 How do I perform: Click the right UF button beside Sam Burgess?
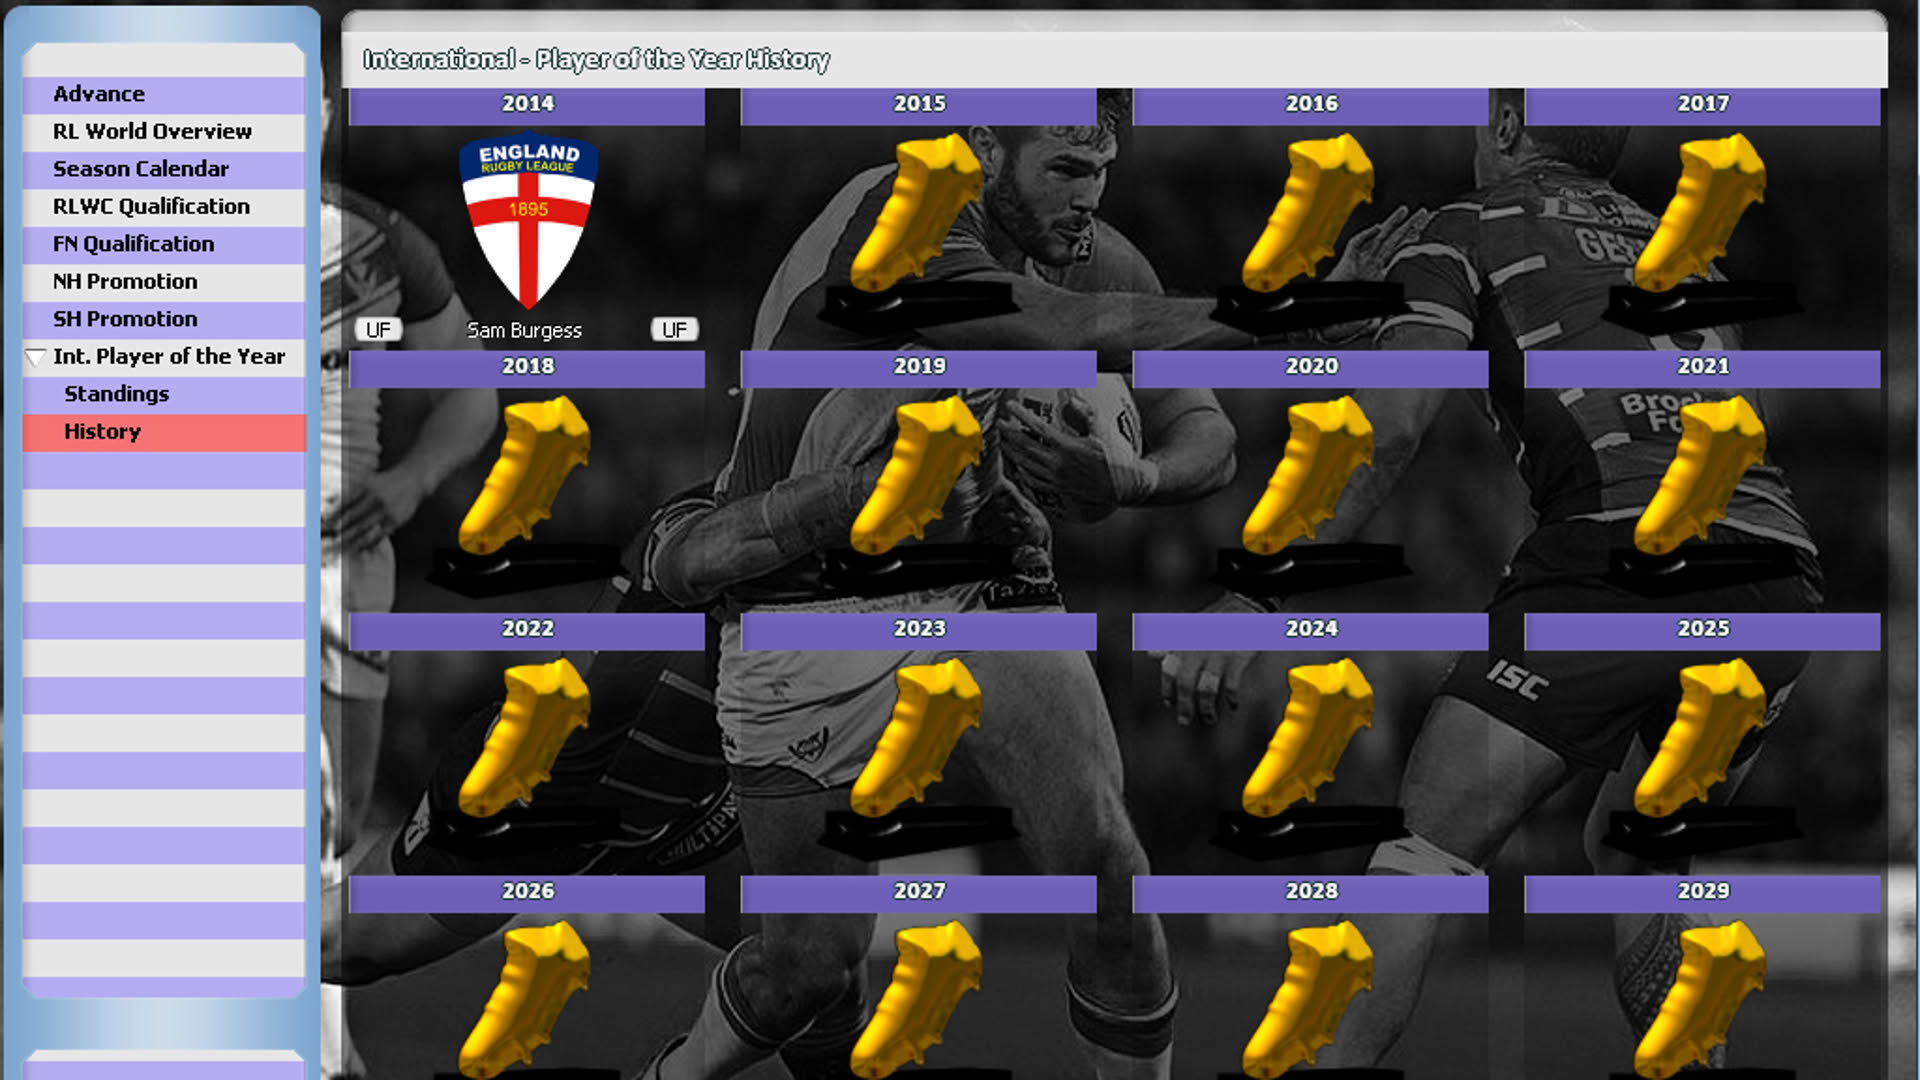click(x=675, y=330)
